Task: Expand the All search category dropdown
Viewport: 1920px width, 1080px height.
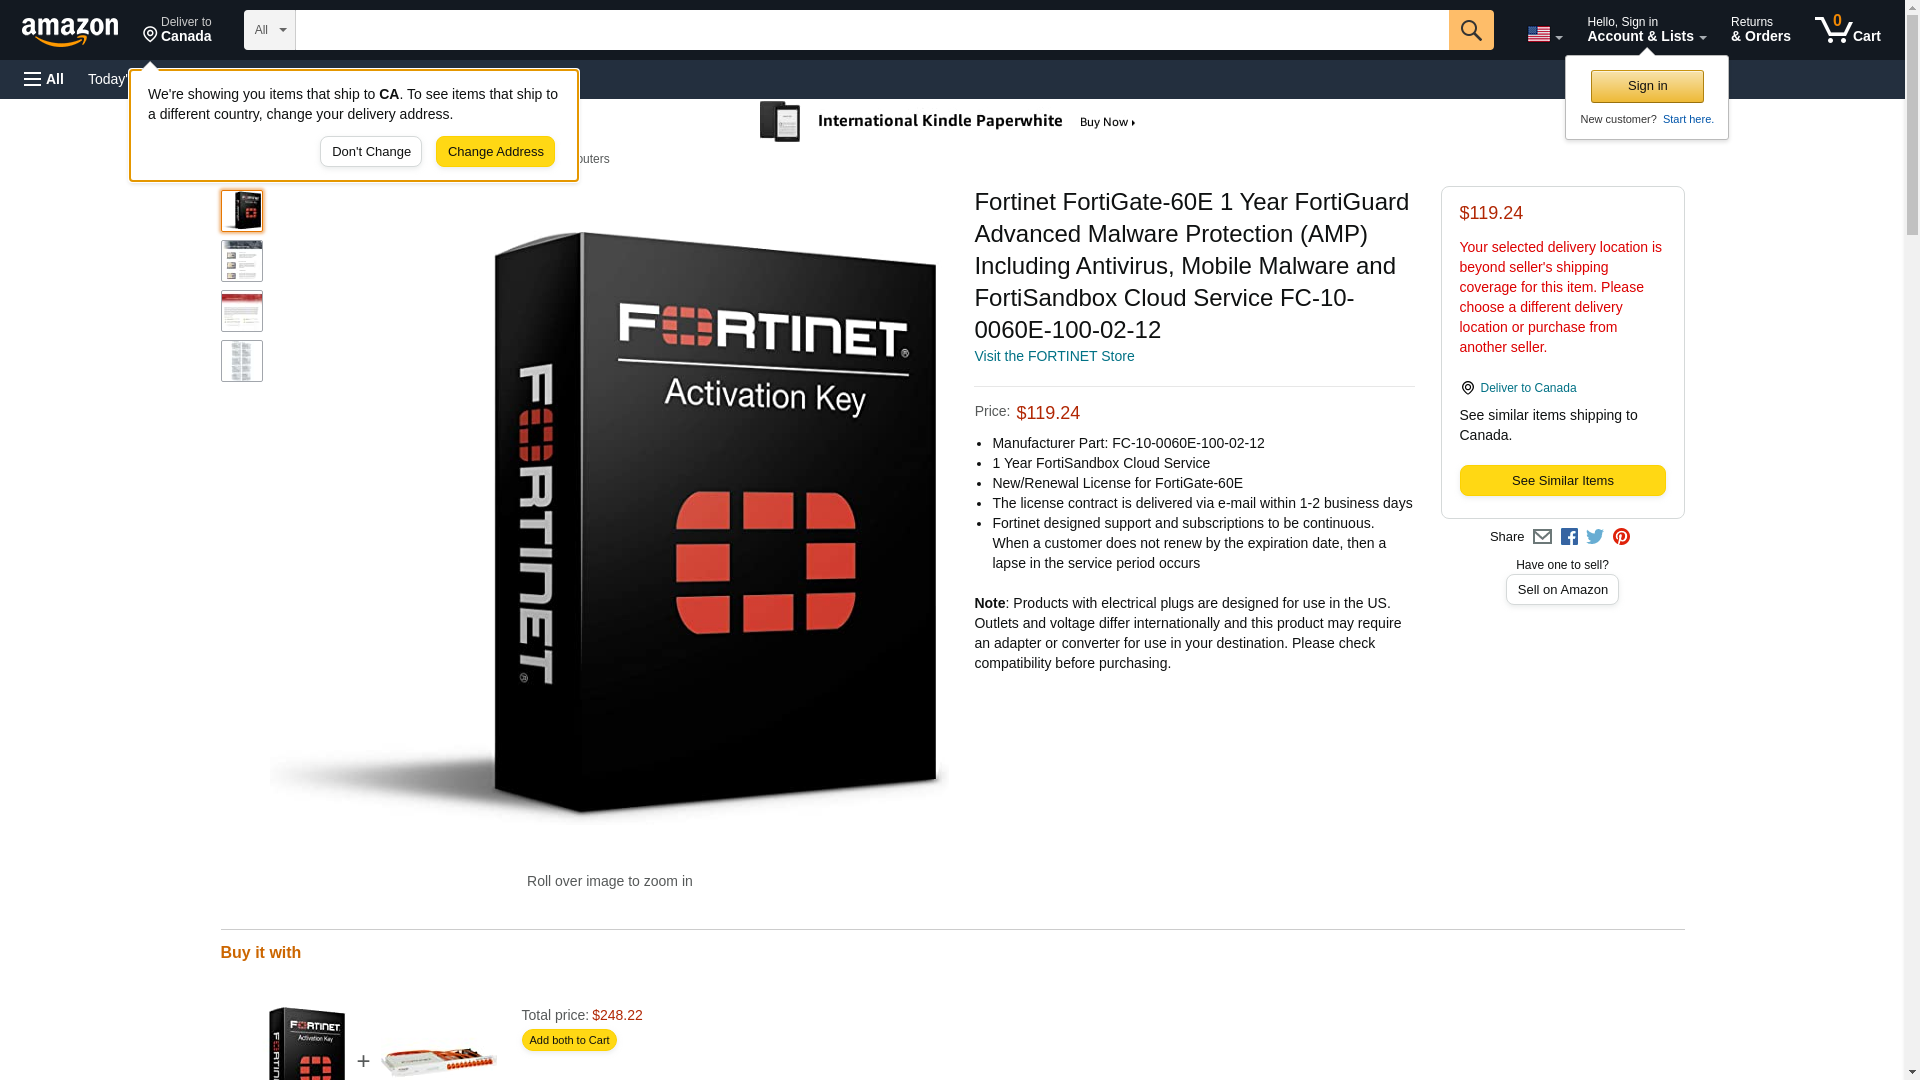Action: [x=270, y=30]
